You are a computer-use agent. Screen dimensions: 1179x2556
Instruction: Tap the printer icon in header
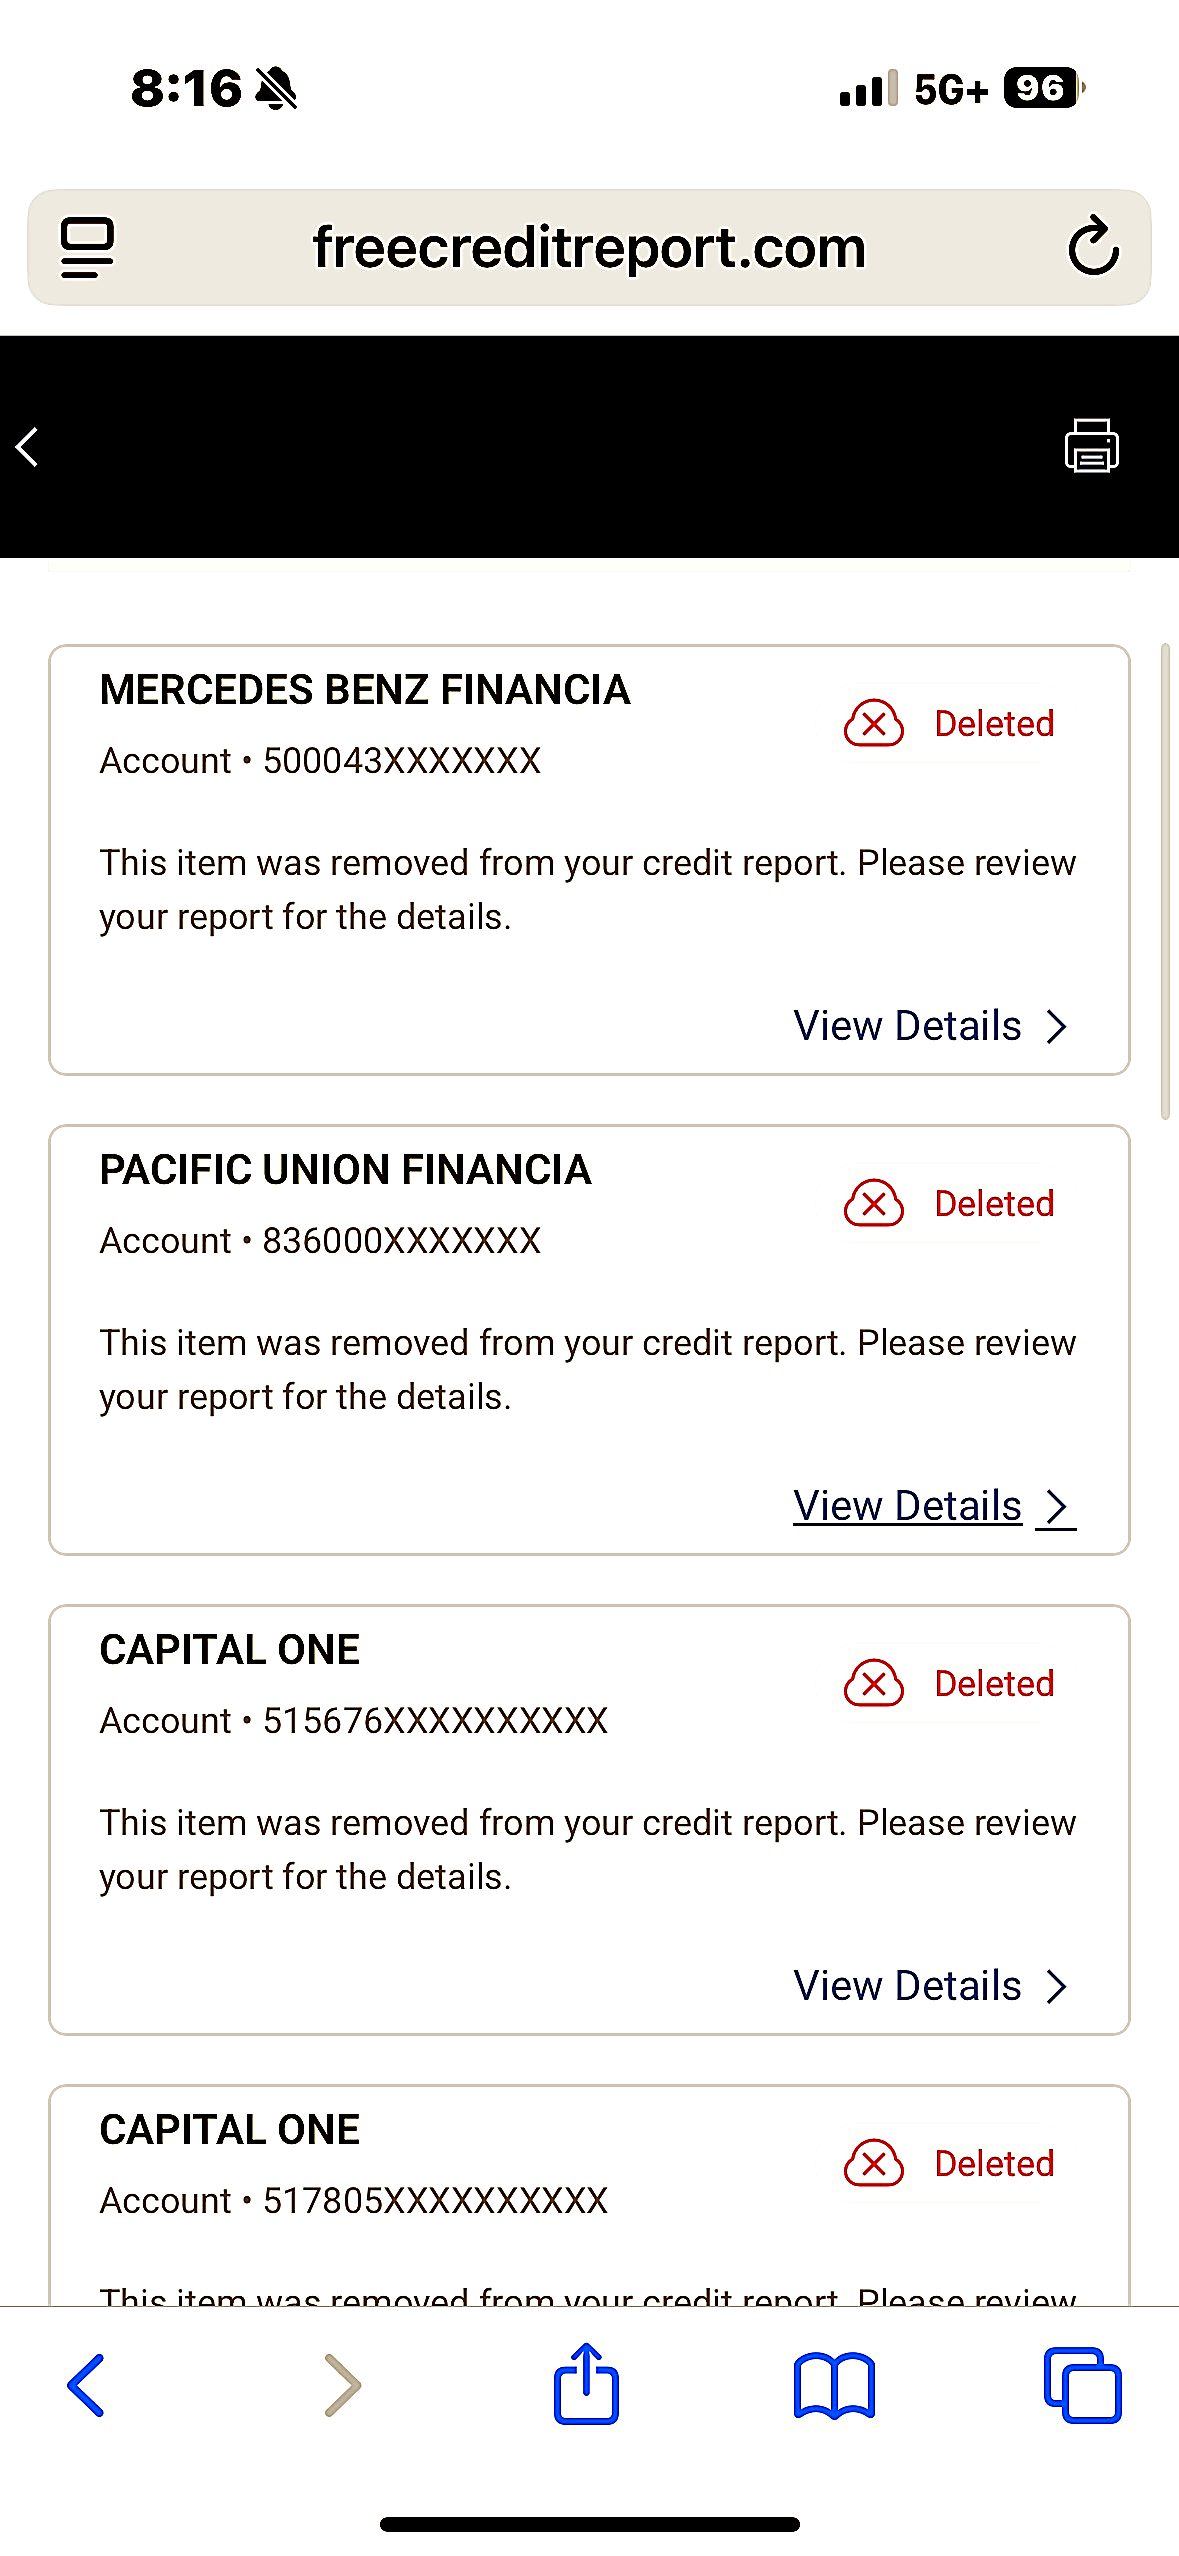point(1091,445)
